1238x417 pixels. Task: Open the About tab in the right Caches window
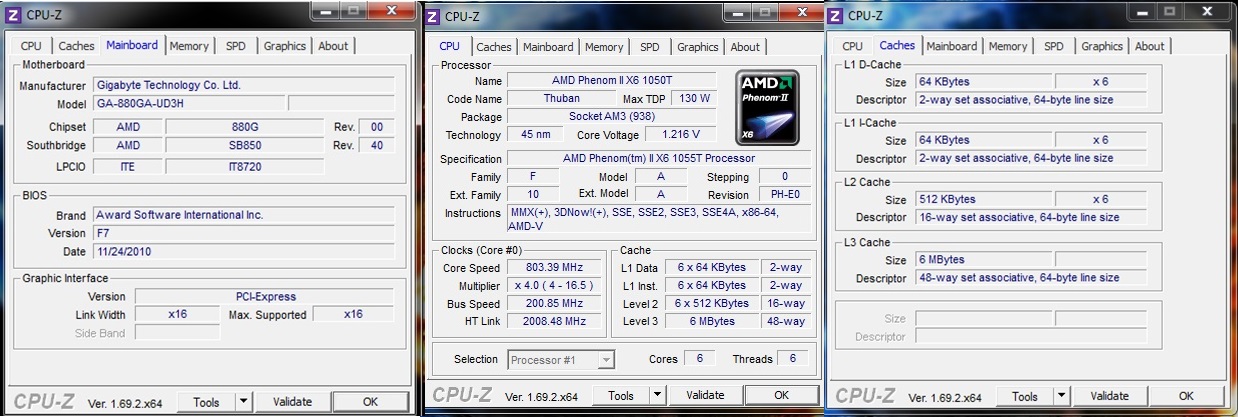coord(1149,46)
